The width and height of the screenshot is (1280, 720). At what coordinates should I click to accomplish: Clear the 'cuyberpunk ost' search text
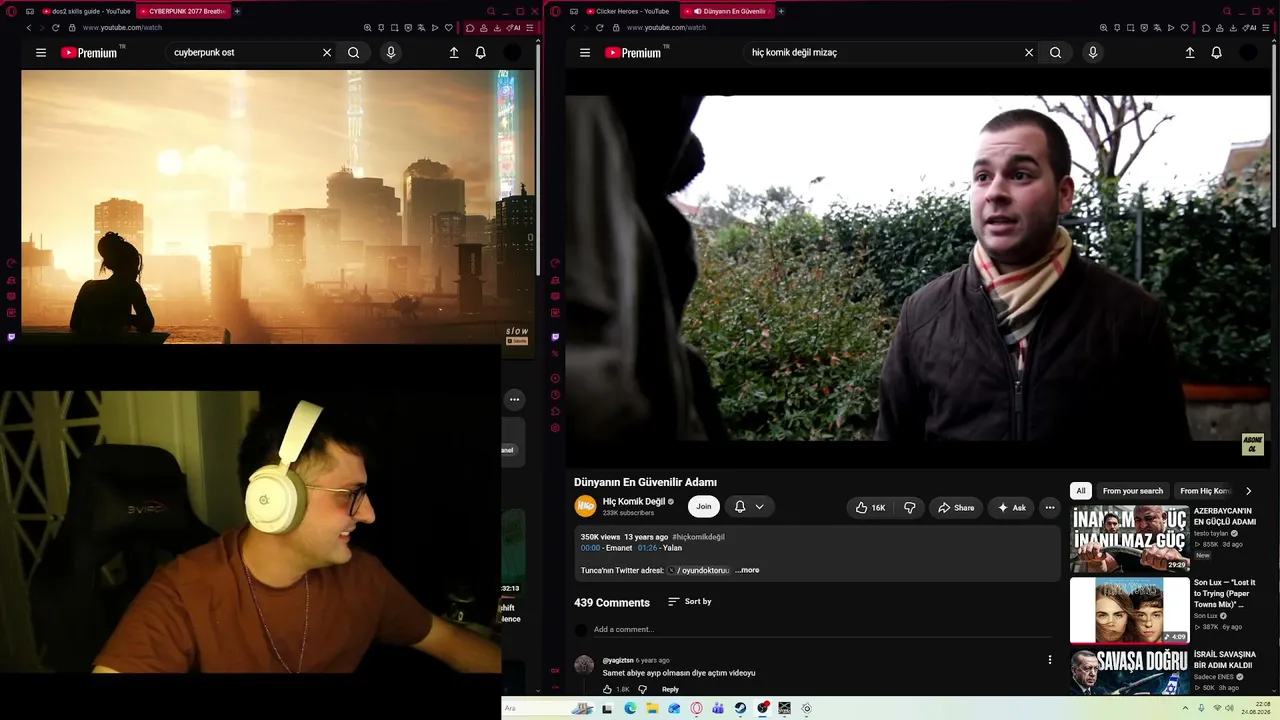pyautogui.click(x=327, y=53)
